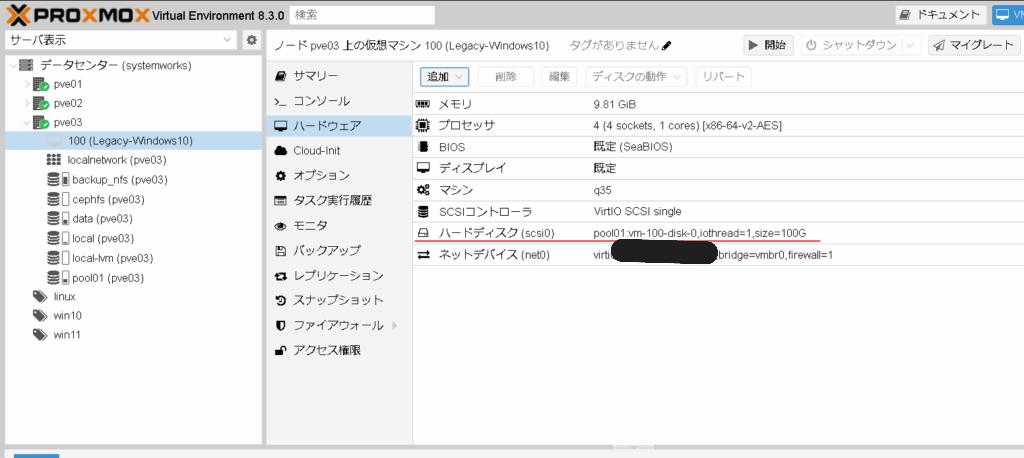Open the コンソール tab

(340, 101)
